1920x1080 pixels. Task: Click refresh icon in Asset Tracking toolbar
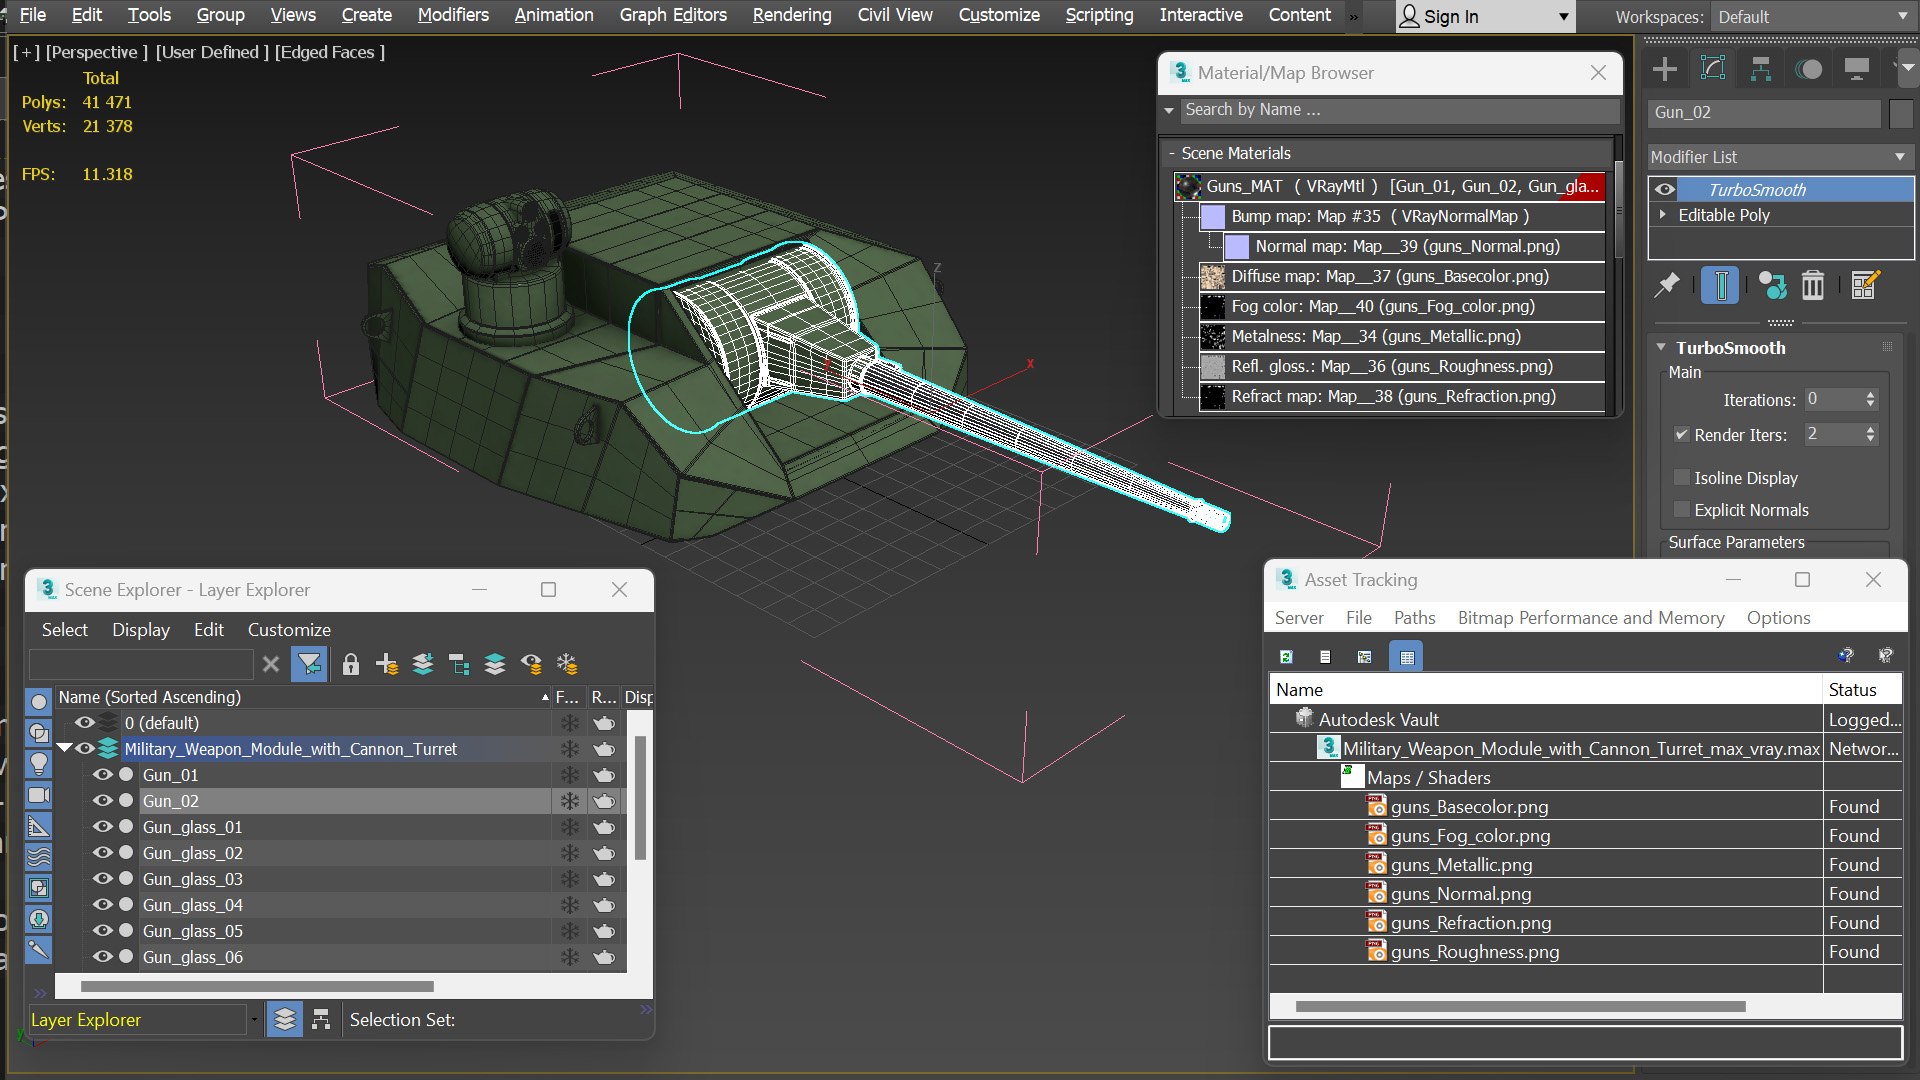pos(1287,657)
